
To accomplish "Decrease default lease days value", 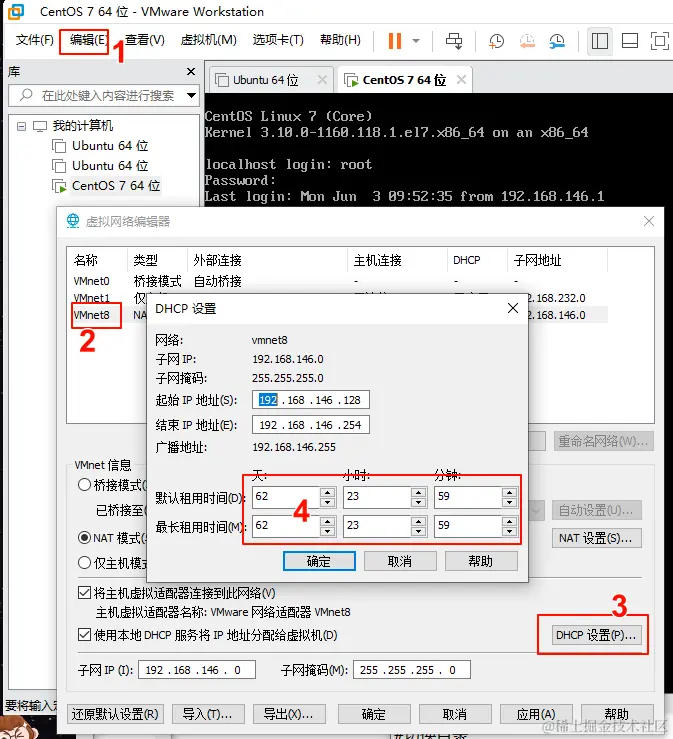I will tap(328, 502).
